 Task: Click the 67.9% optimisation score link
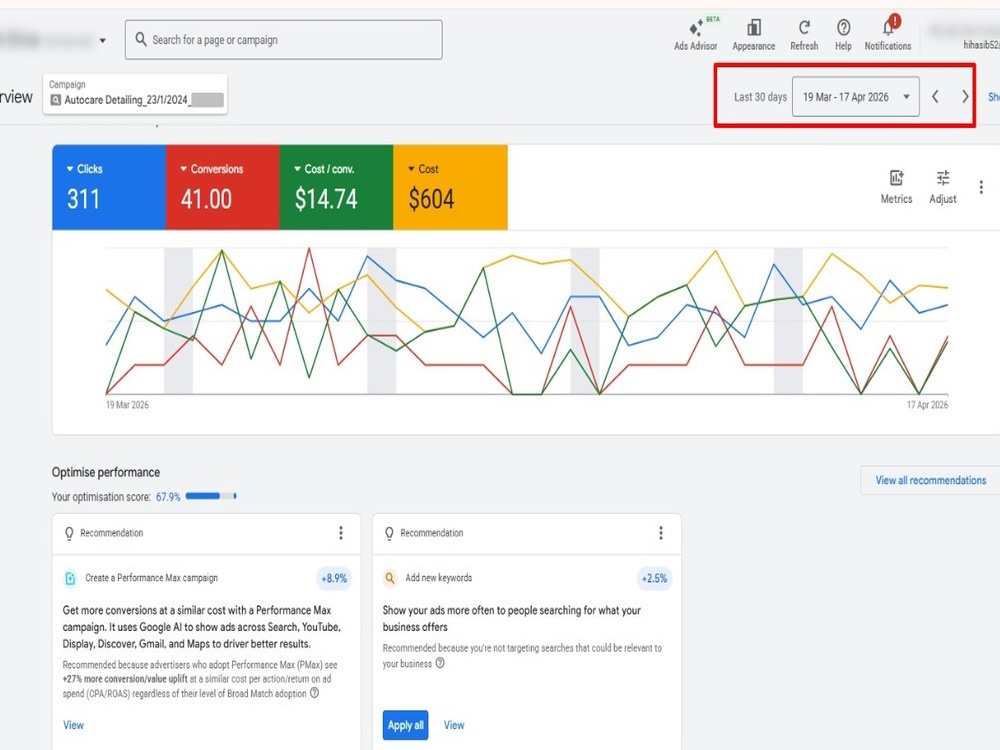[168, 497]
